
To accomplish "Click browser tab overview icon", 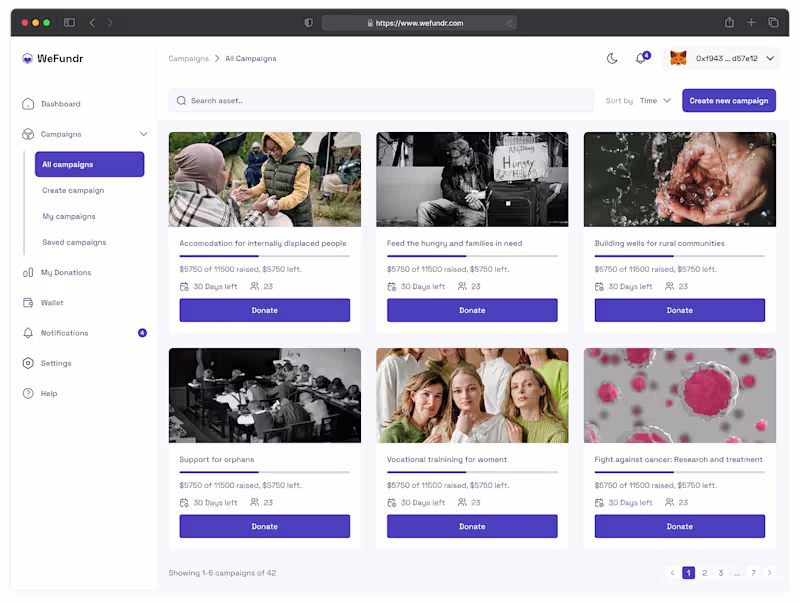I will point(773,22).
